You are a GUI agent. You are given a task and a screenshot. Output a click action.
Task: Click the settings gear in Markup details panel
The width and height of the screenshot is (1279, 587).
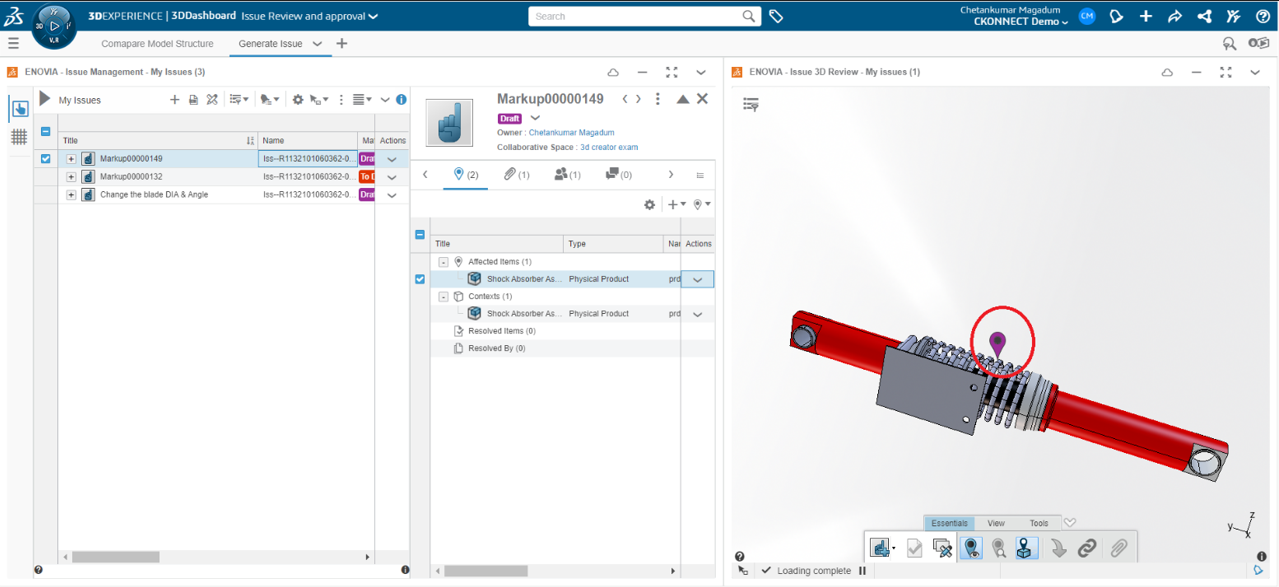click(x=649, y=204)
